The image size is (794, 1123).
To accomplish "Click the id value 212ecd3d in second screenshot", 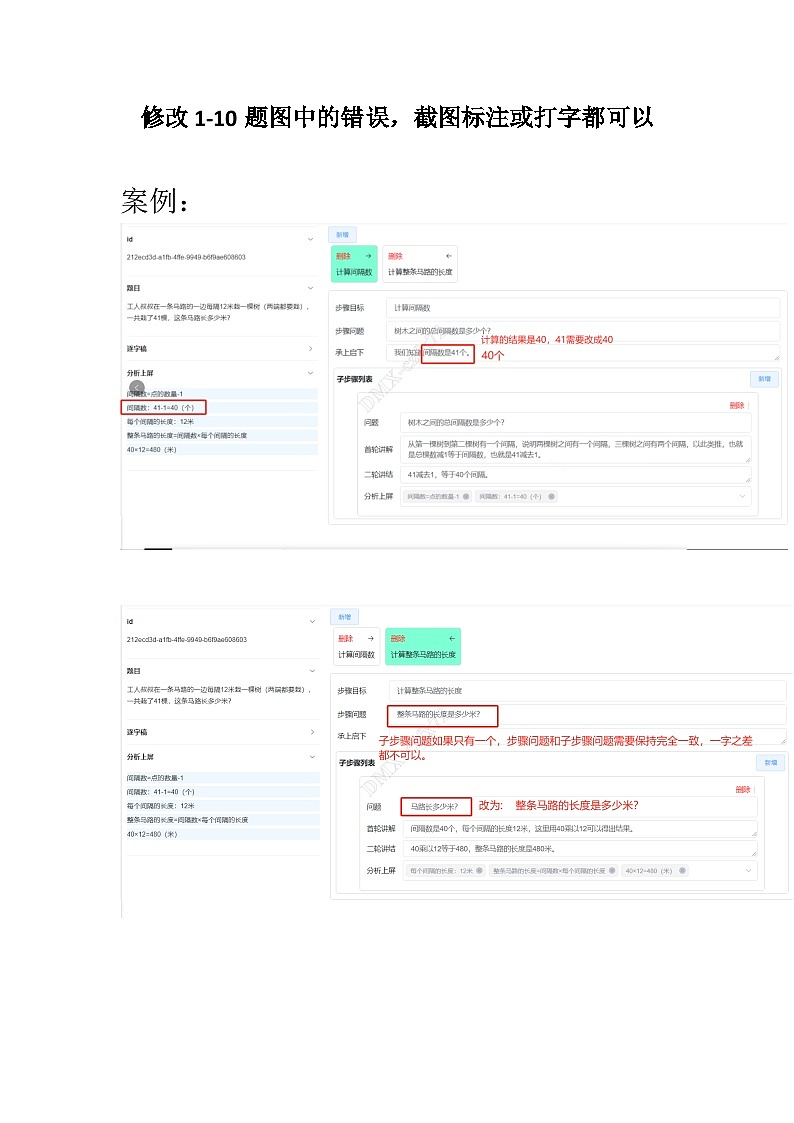I will click(187, 640).
